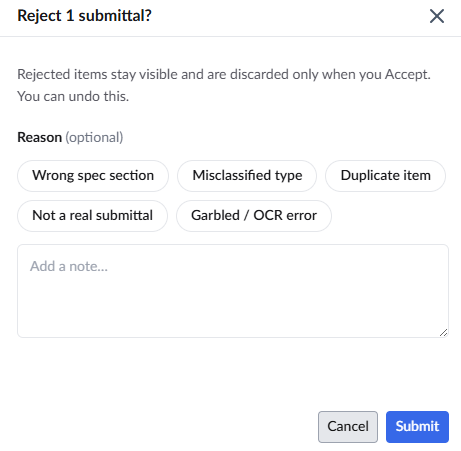Dismiss dialog using the top-right X icon
This screenshot has width=461, height=451.
pyautogui.click(x=437, y=16)
